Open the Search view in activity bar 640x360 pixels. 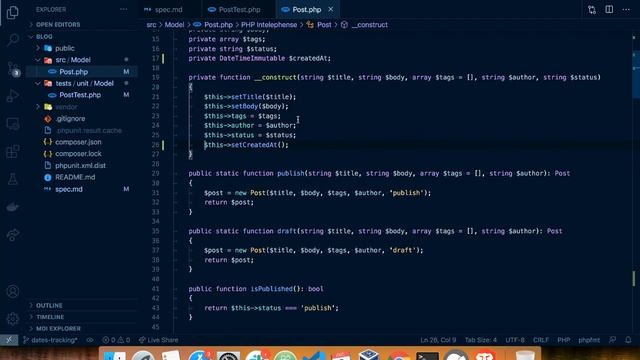pyautogui.click(x=13, y=40)
